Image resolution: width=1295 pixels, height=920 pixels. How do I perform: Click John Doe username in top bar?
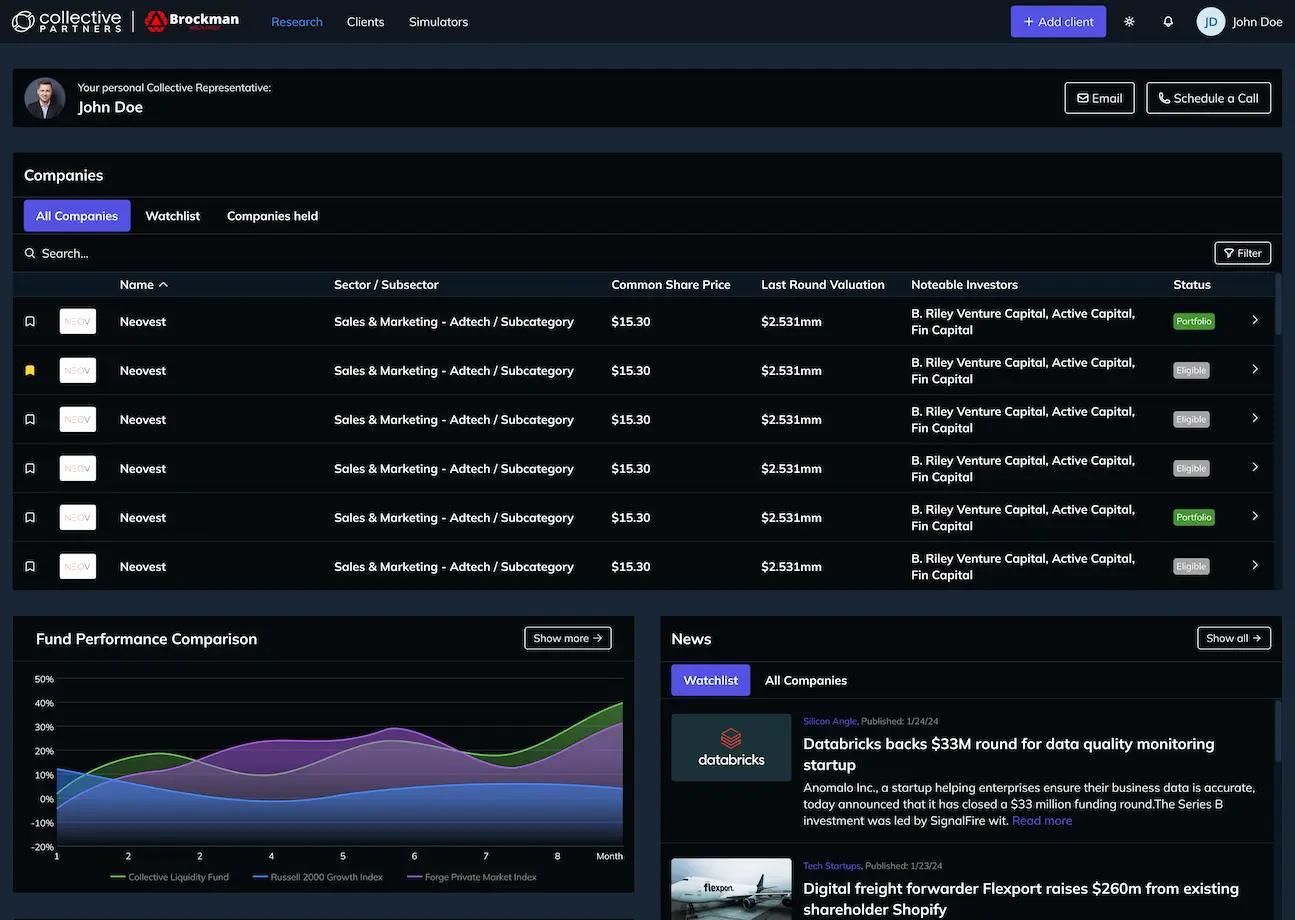pos(1257,22)
